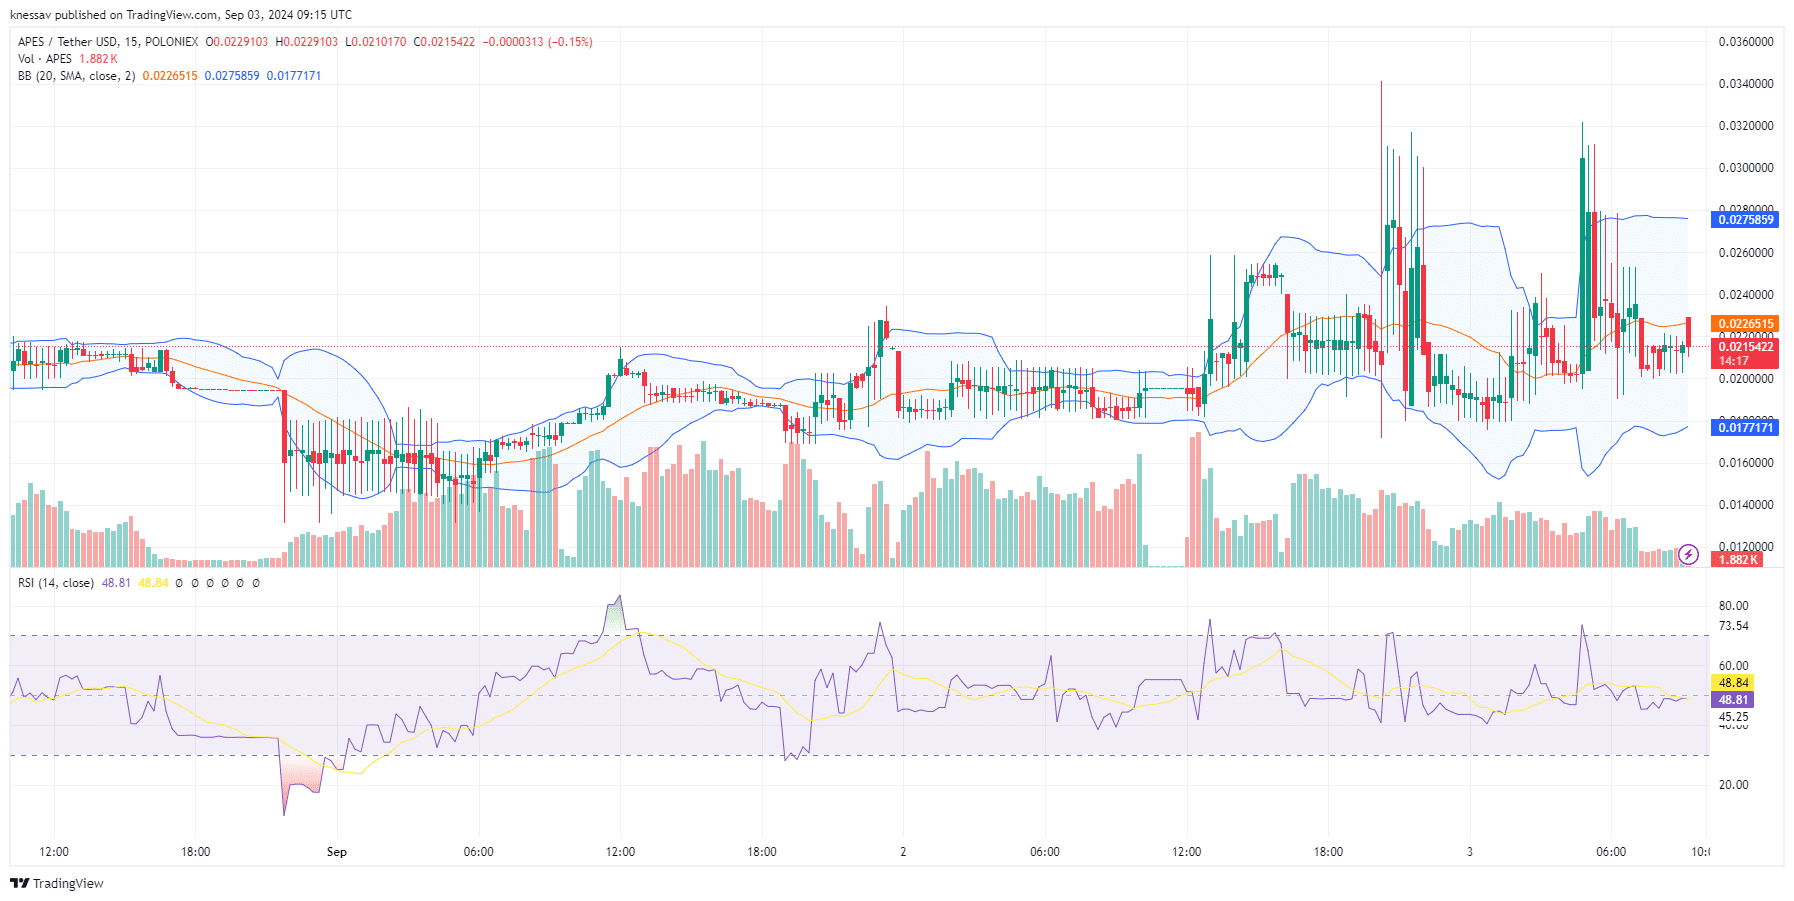Click the blue 0.0177171 price axis tag

pyautogui.click(x=1746, y=428)
